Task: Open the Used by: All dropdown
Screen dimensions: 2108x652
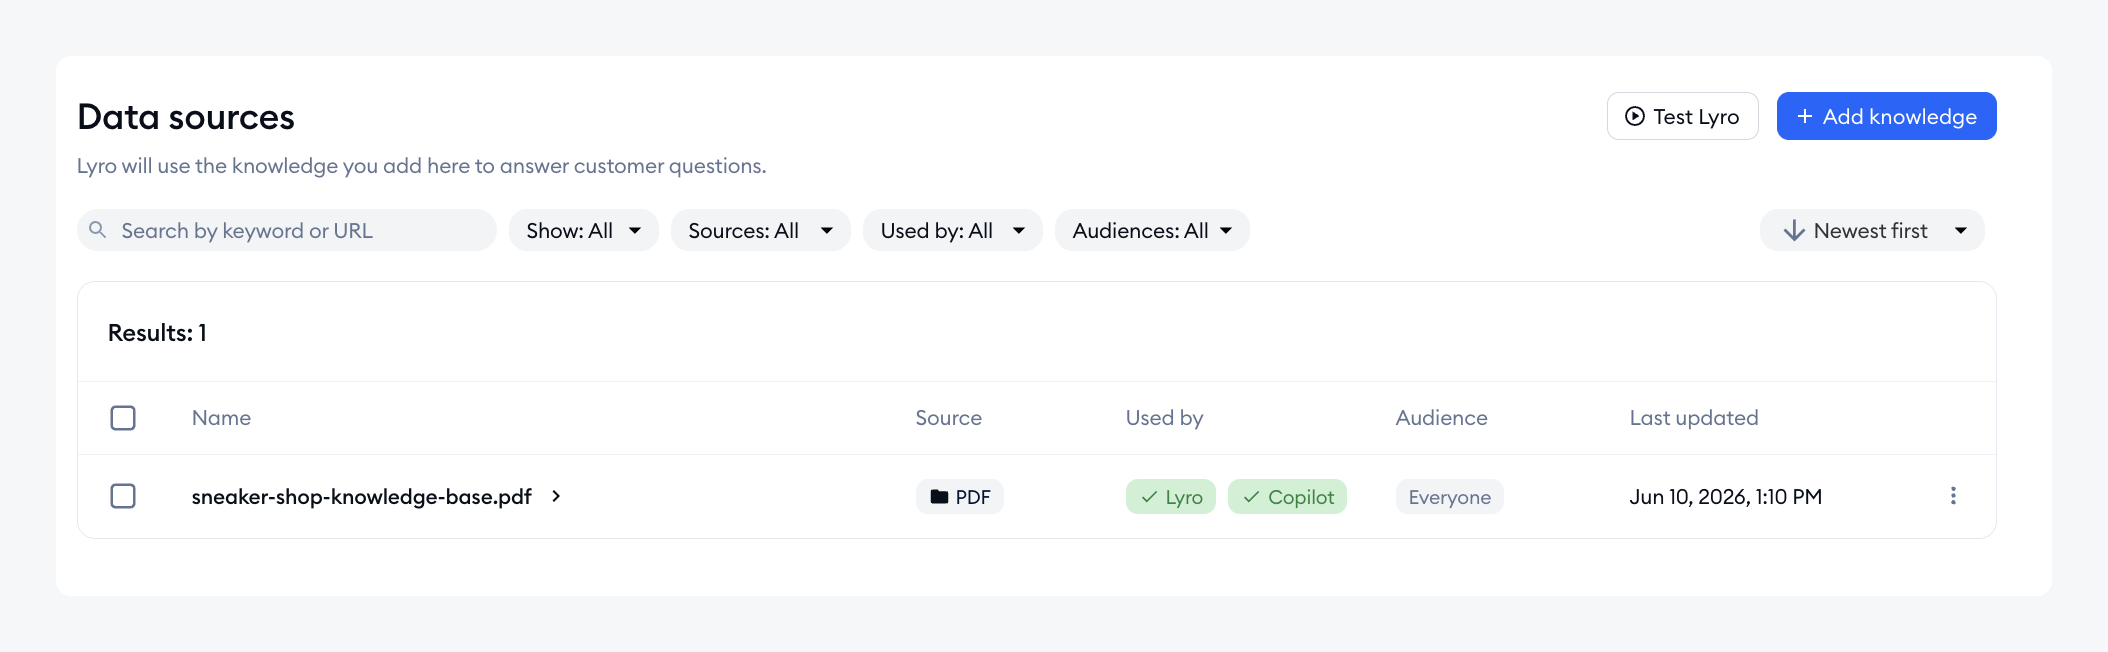Action: [x=953, y=230]
